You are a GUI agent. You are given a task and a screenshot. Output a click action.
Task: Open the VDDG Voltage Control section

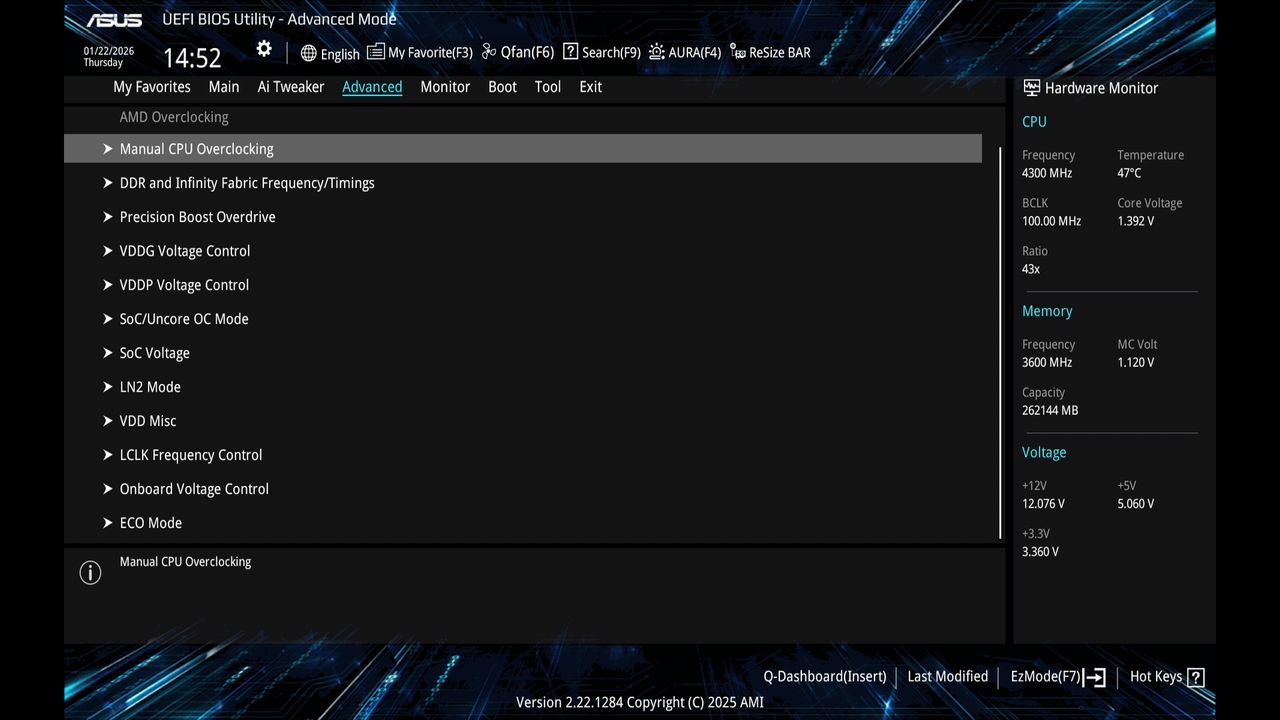pyautogui.click(x=185, y=251)
